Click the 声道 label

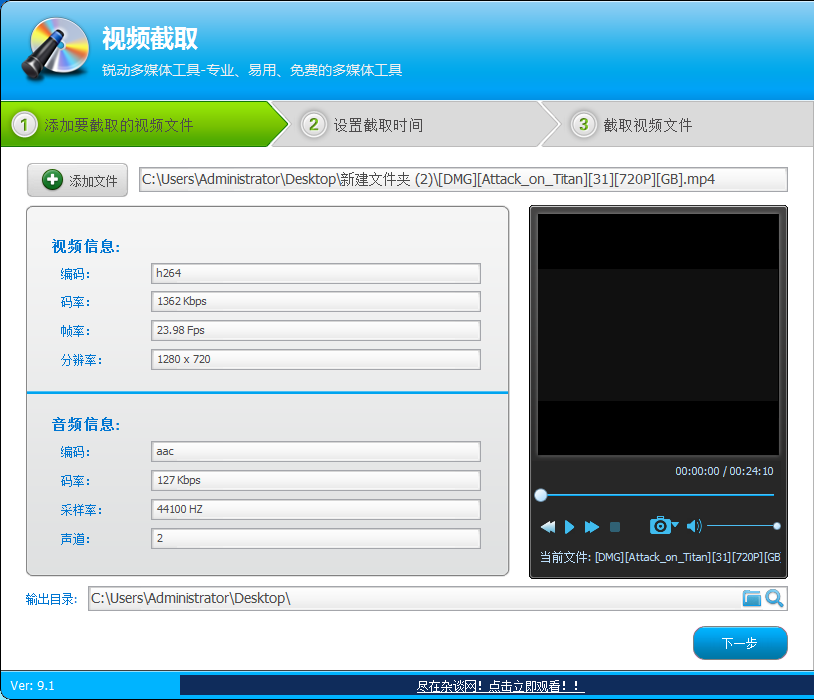(75, 539)
